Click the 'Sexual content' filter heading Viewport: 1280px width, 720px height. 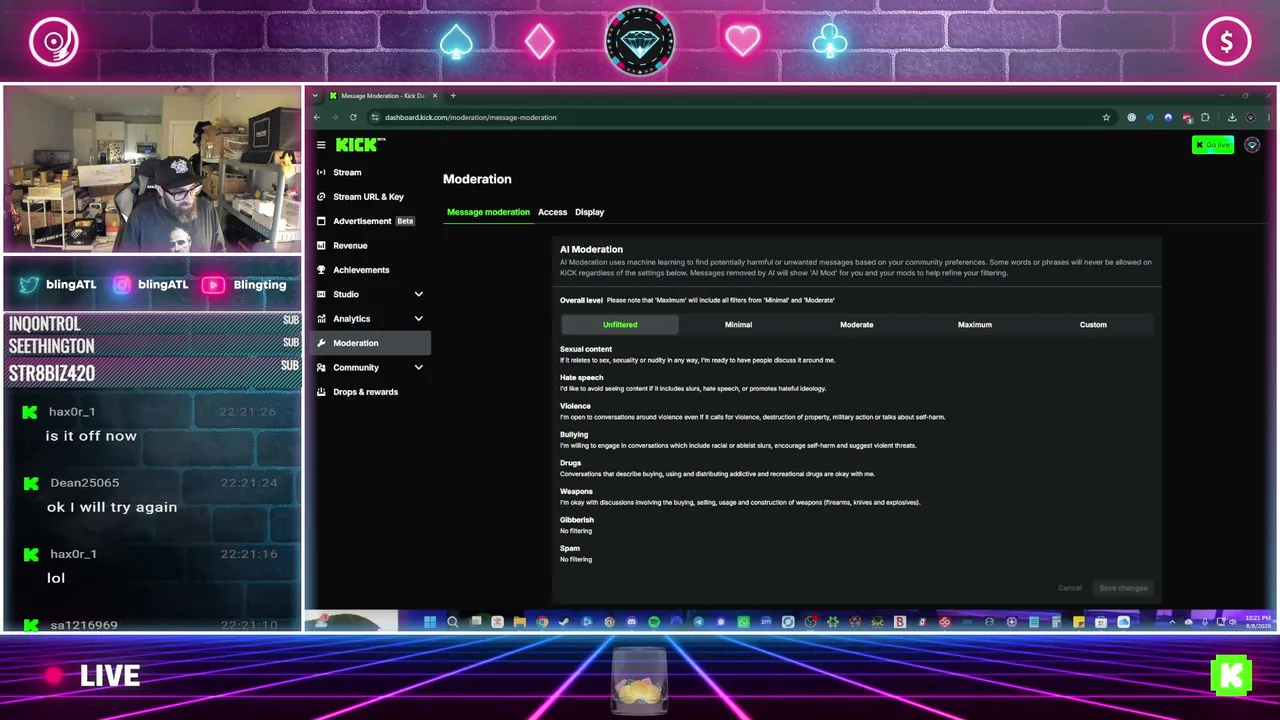click(586, 349)
